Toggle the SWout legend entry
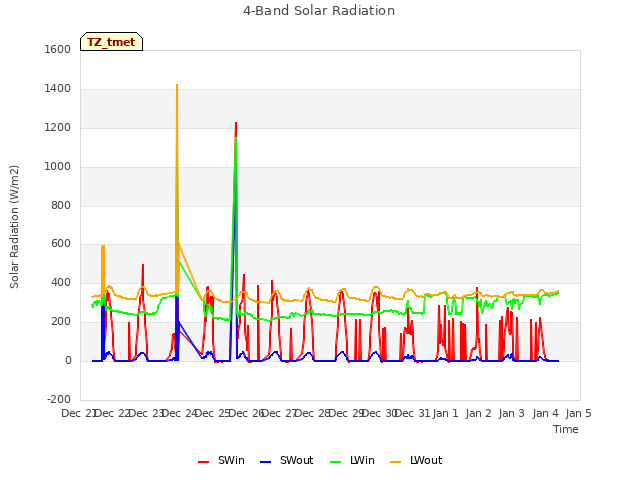This screenshot has height=480, width=640. pos(287,460)
